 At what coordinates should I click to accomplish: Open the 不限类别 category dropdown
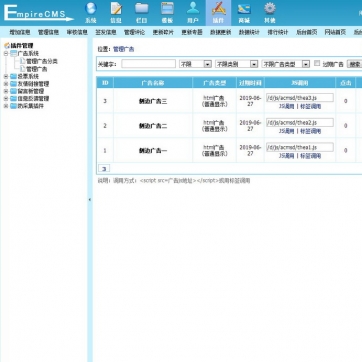236,64
